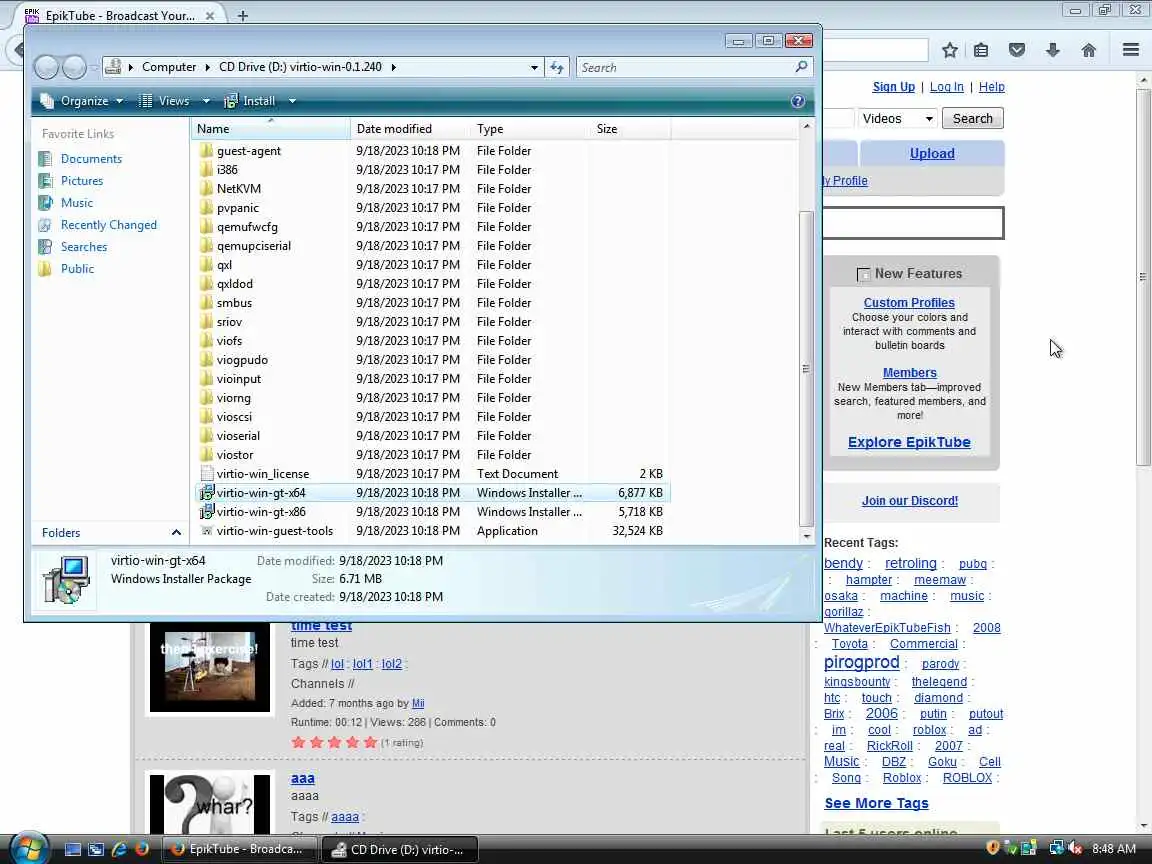The width and height of the screenshot is (1152, 864).
Task: Launch Internet Explorer from quick launch
Action: tap(119, 849)
